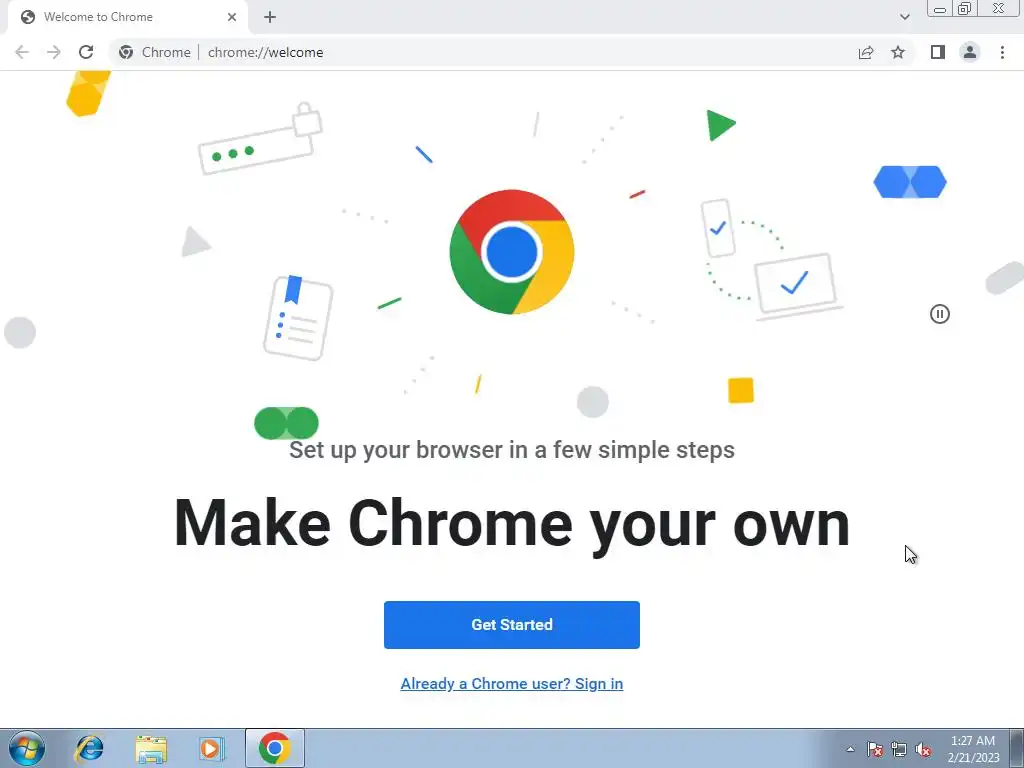Viewport: 1024px width, 768px height.
Task: Select the Welcome to Chrome tab
Action: pyautogui.click(x=127, y=17)
